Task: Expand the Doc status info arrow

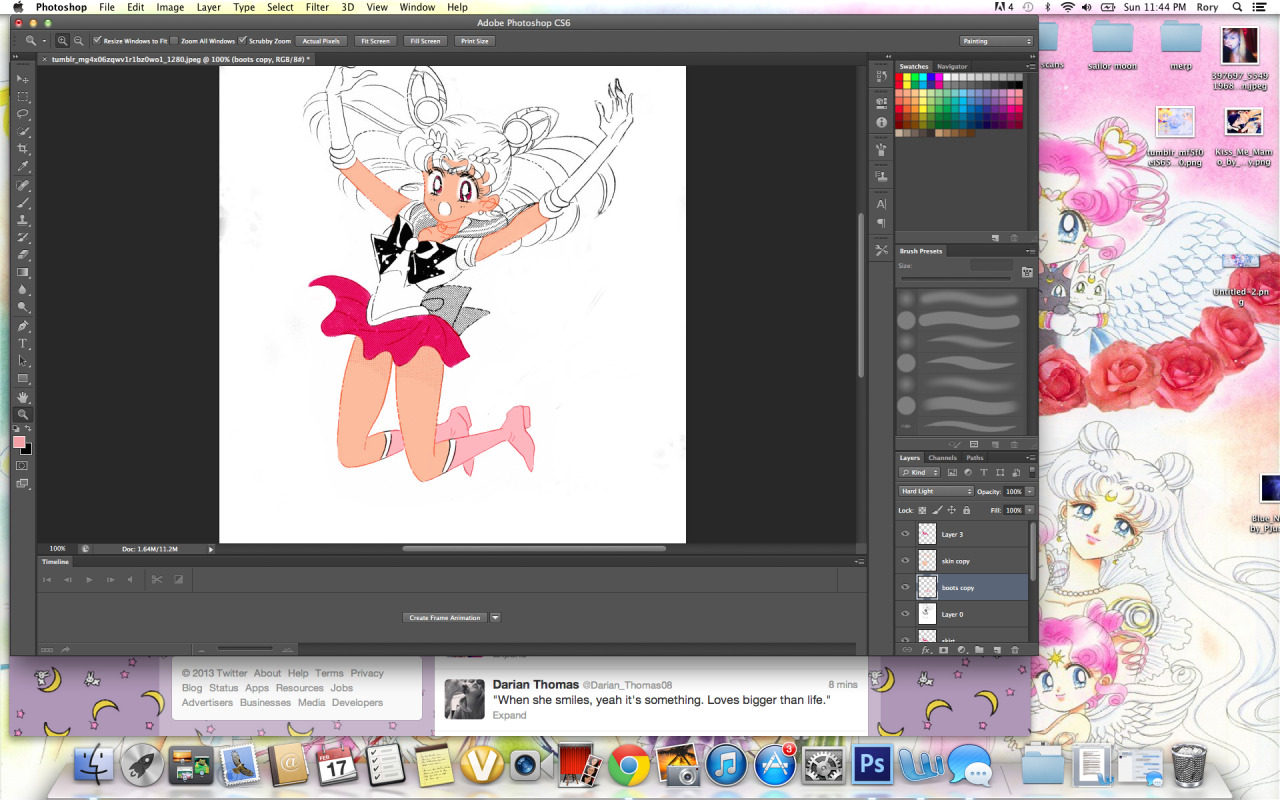Action: coord(211,548)
